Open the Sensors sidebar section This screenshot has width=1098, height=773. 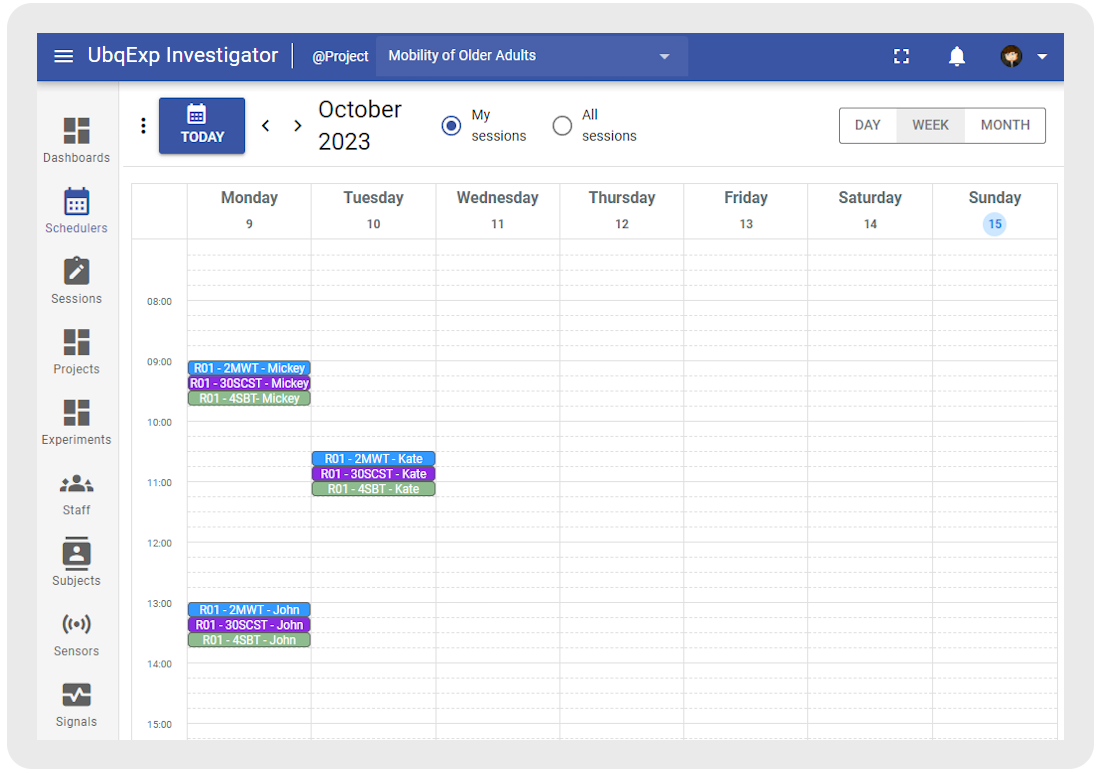tap(76, 634)
